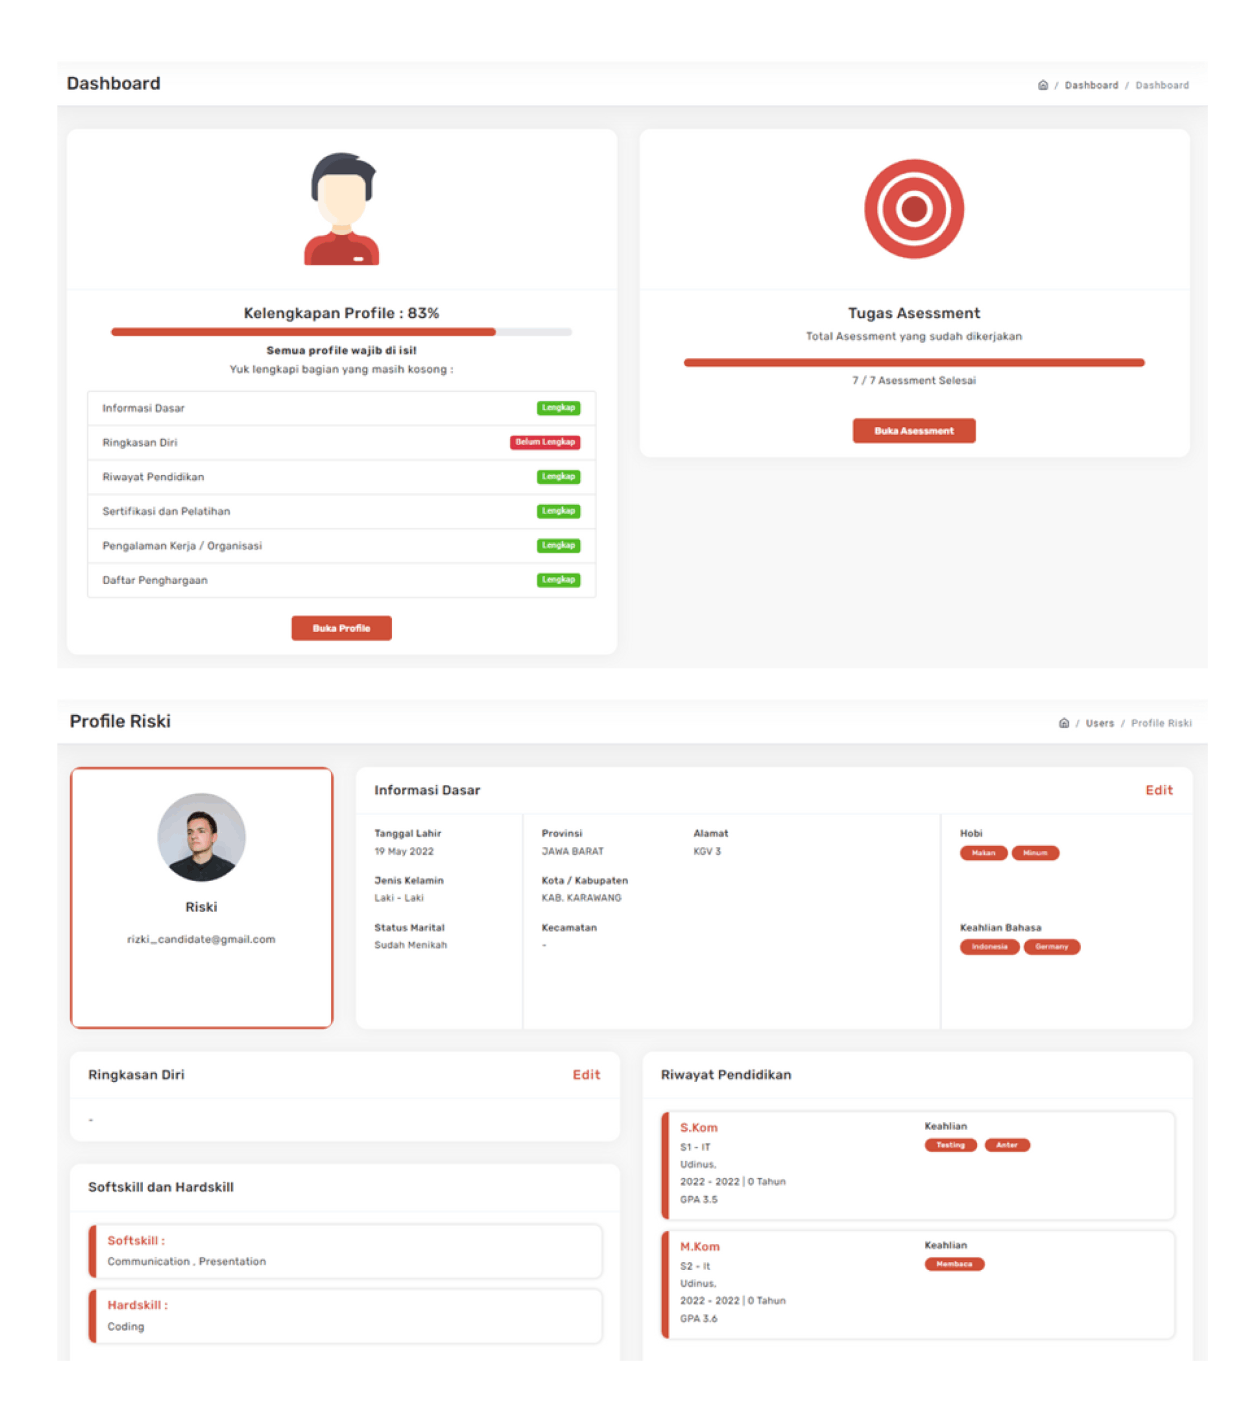Open the M.Kom education entry
Image resolution: width=1256 pixels, height=1401 pixels.
(700, 1247)
